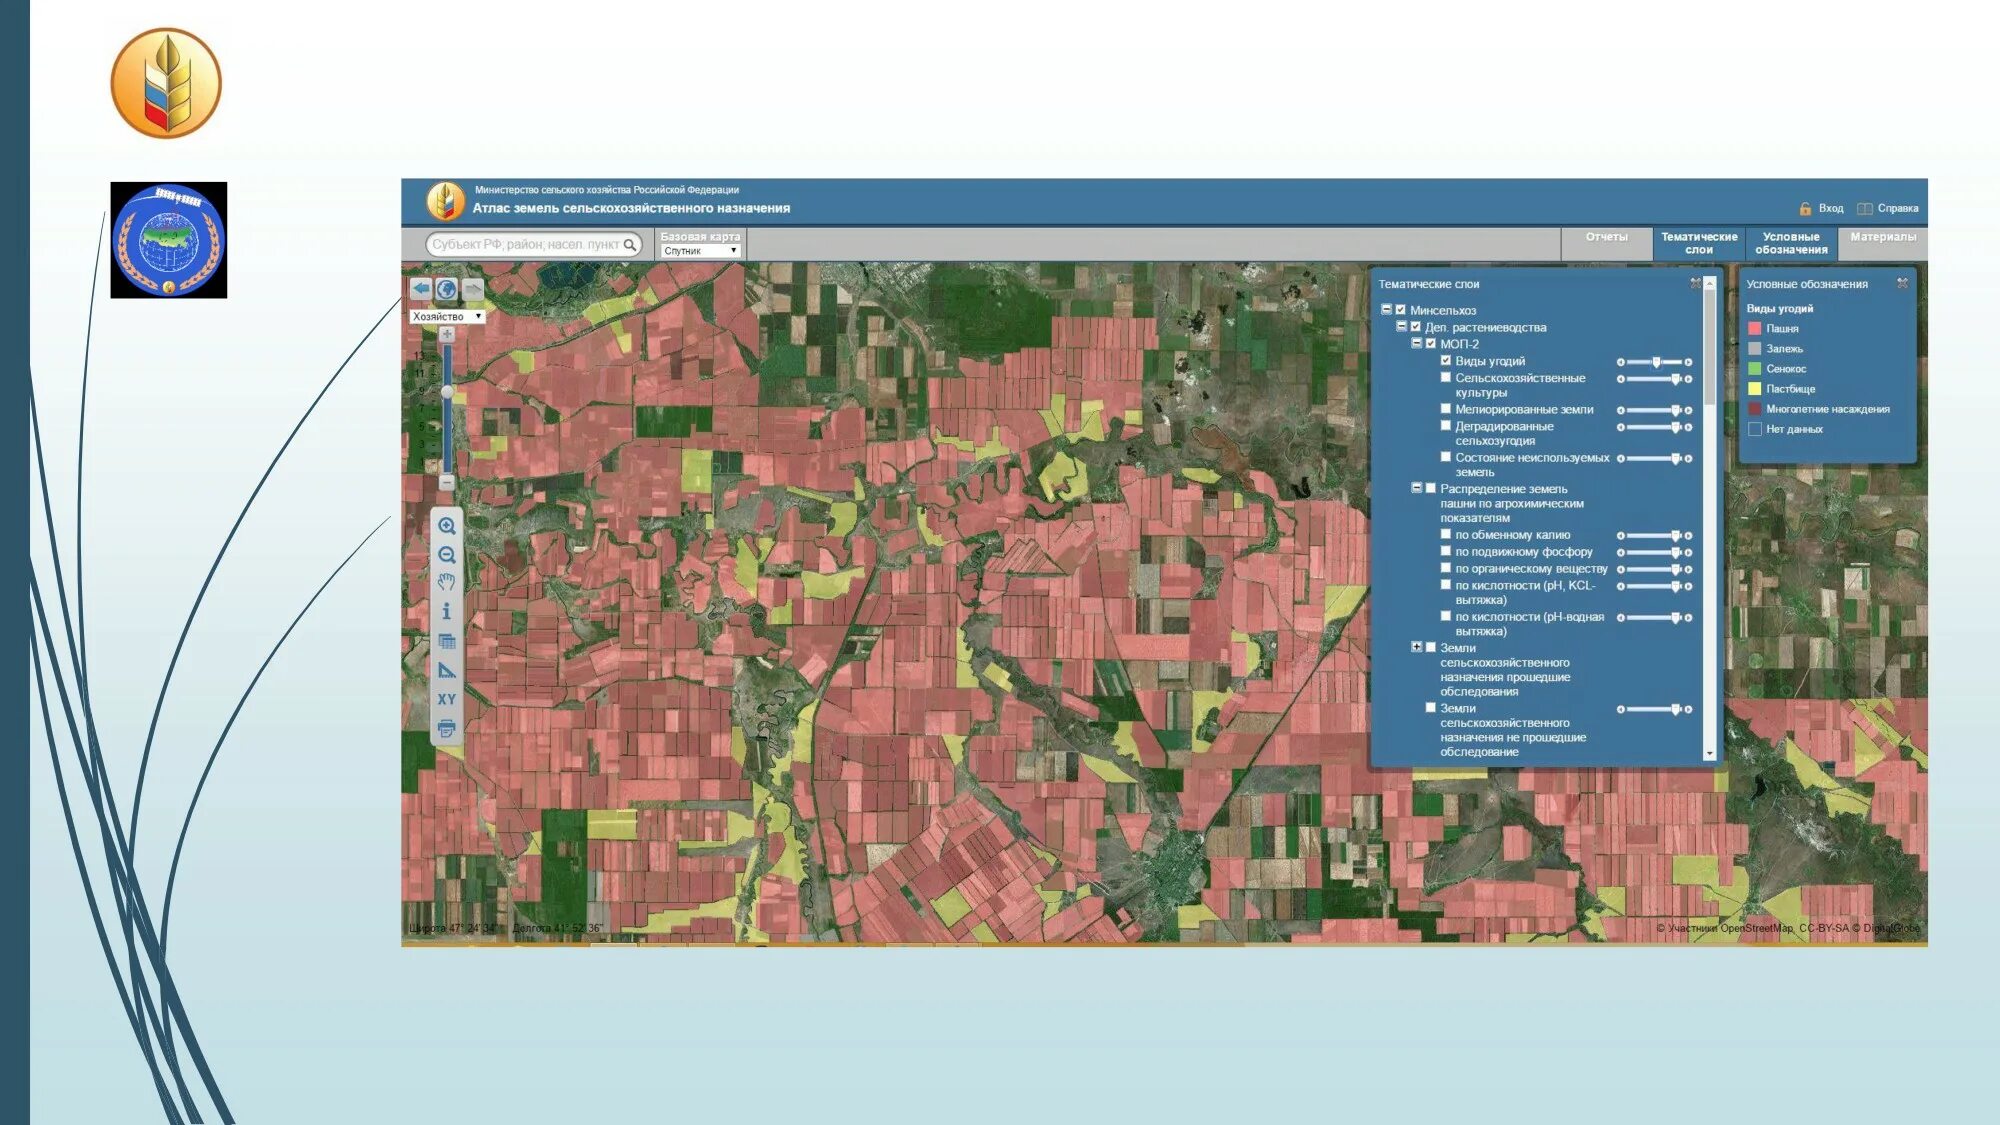The height and width of the screenshot is (1125, 2000).
Task: Click the Справка help link
Action: point(1896,208)
